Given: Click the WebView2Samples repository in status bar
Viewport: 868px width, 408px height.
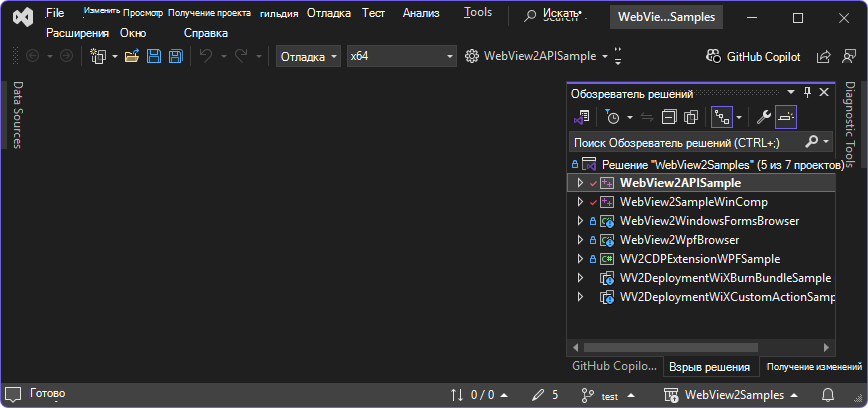Looking at the screenshot, I should 731,395.
